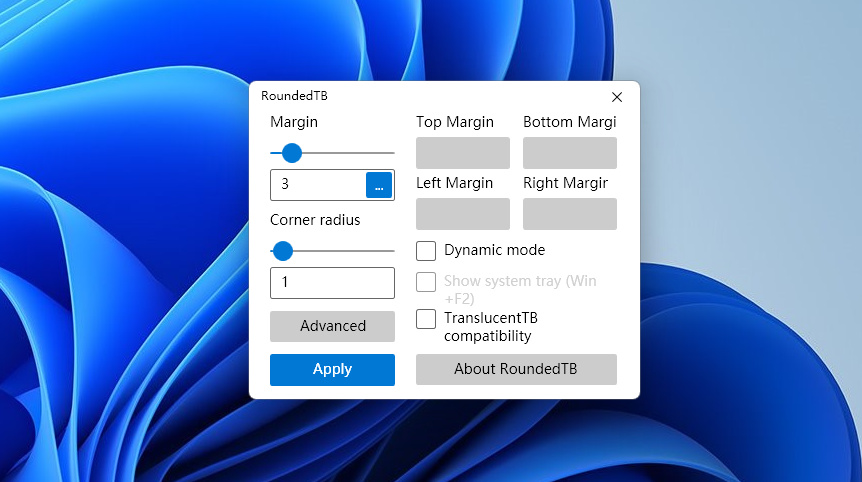Check the Show system tray checkbox
The height and width of the screenshot is (482, 862).
point(426,282)
